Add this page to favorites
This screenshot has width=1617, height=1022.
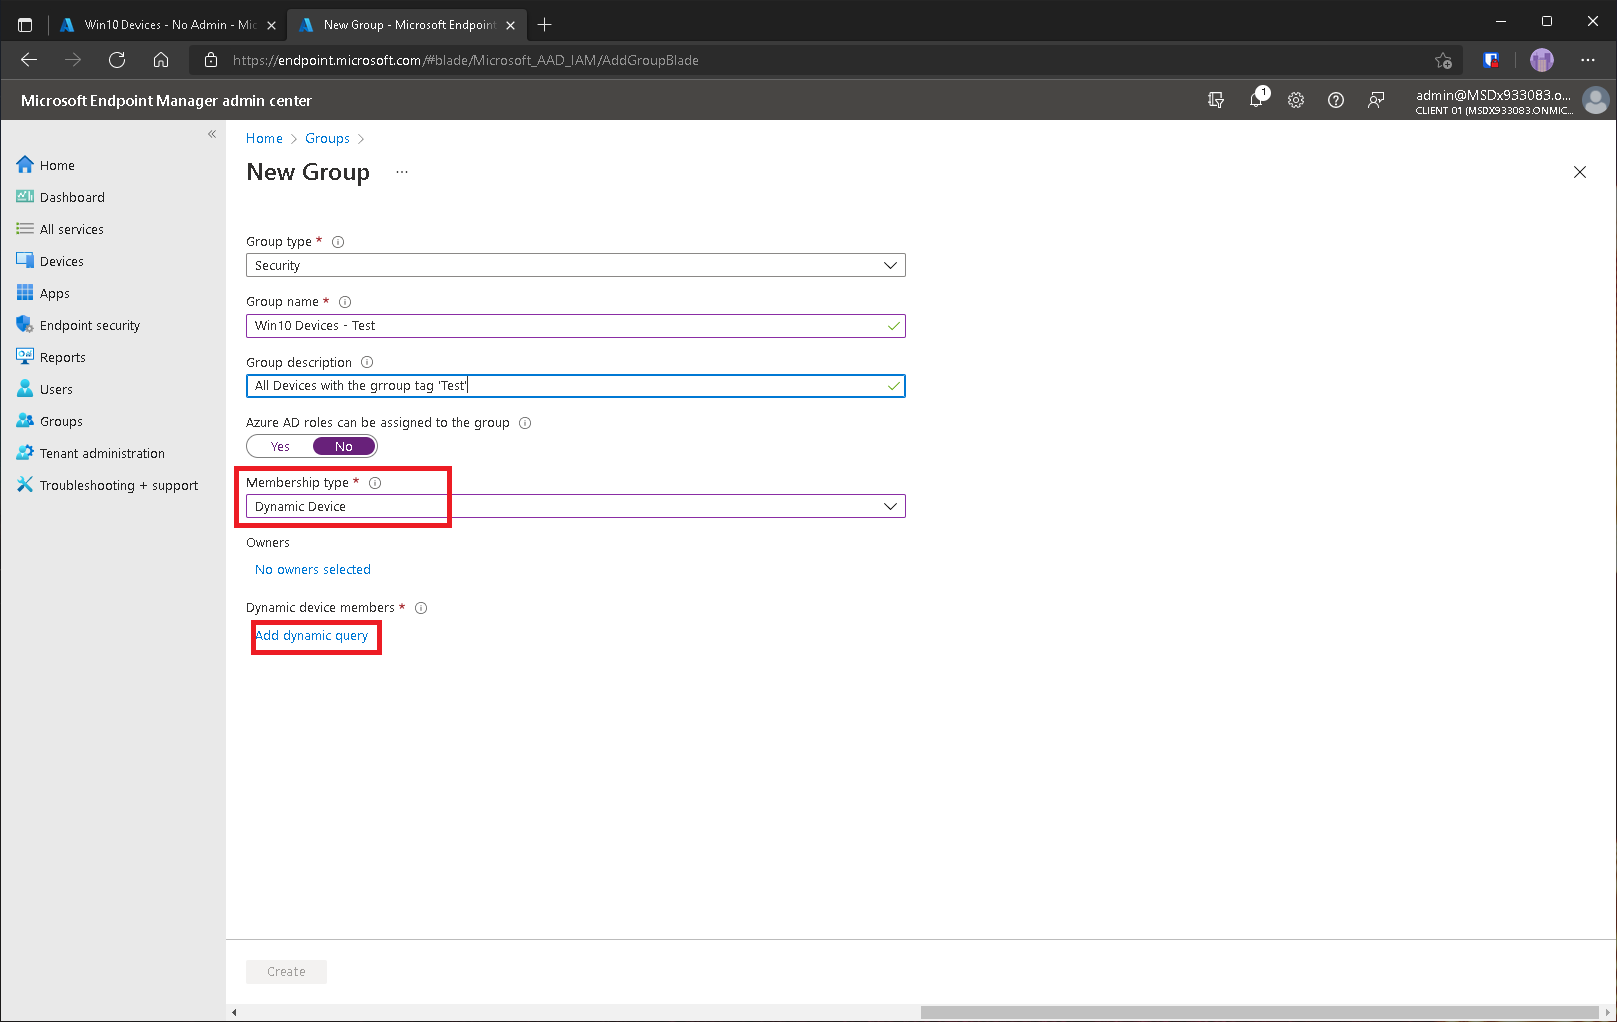coord(1443,60)
